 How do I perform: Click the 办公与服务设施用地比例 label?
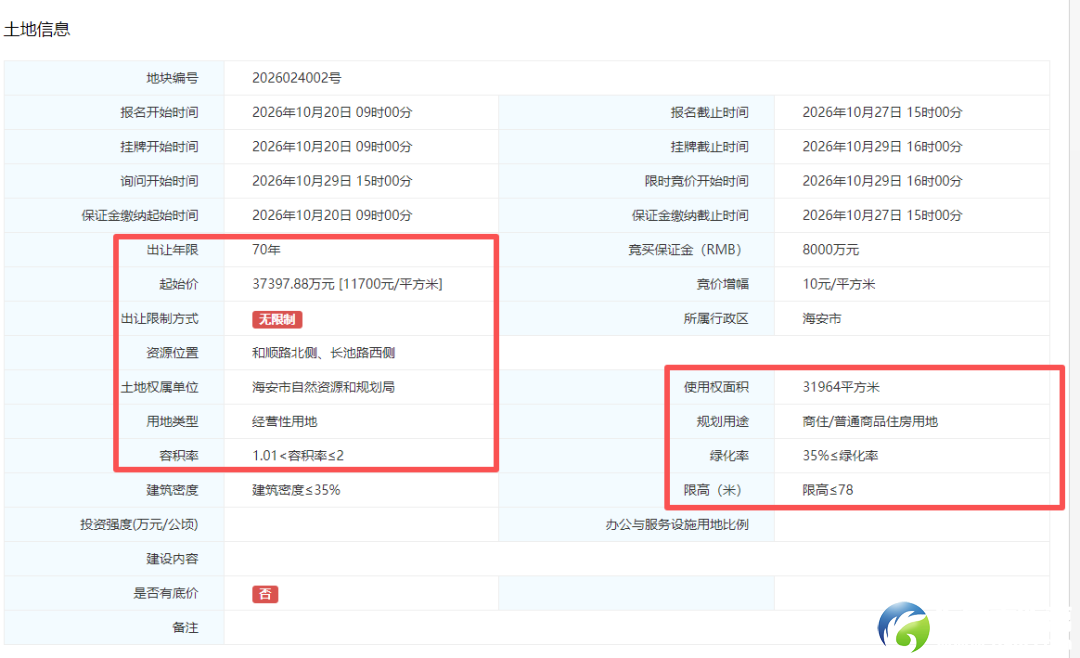click(x=677, y=525)
